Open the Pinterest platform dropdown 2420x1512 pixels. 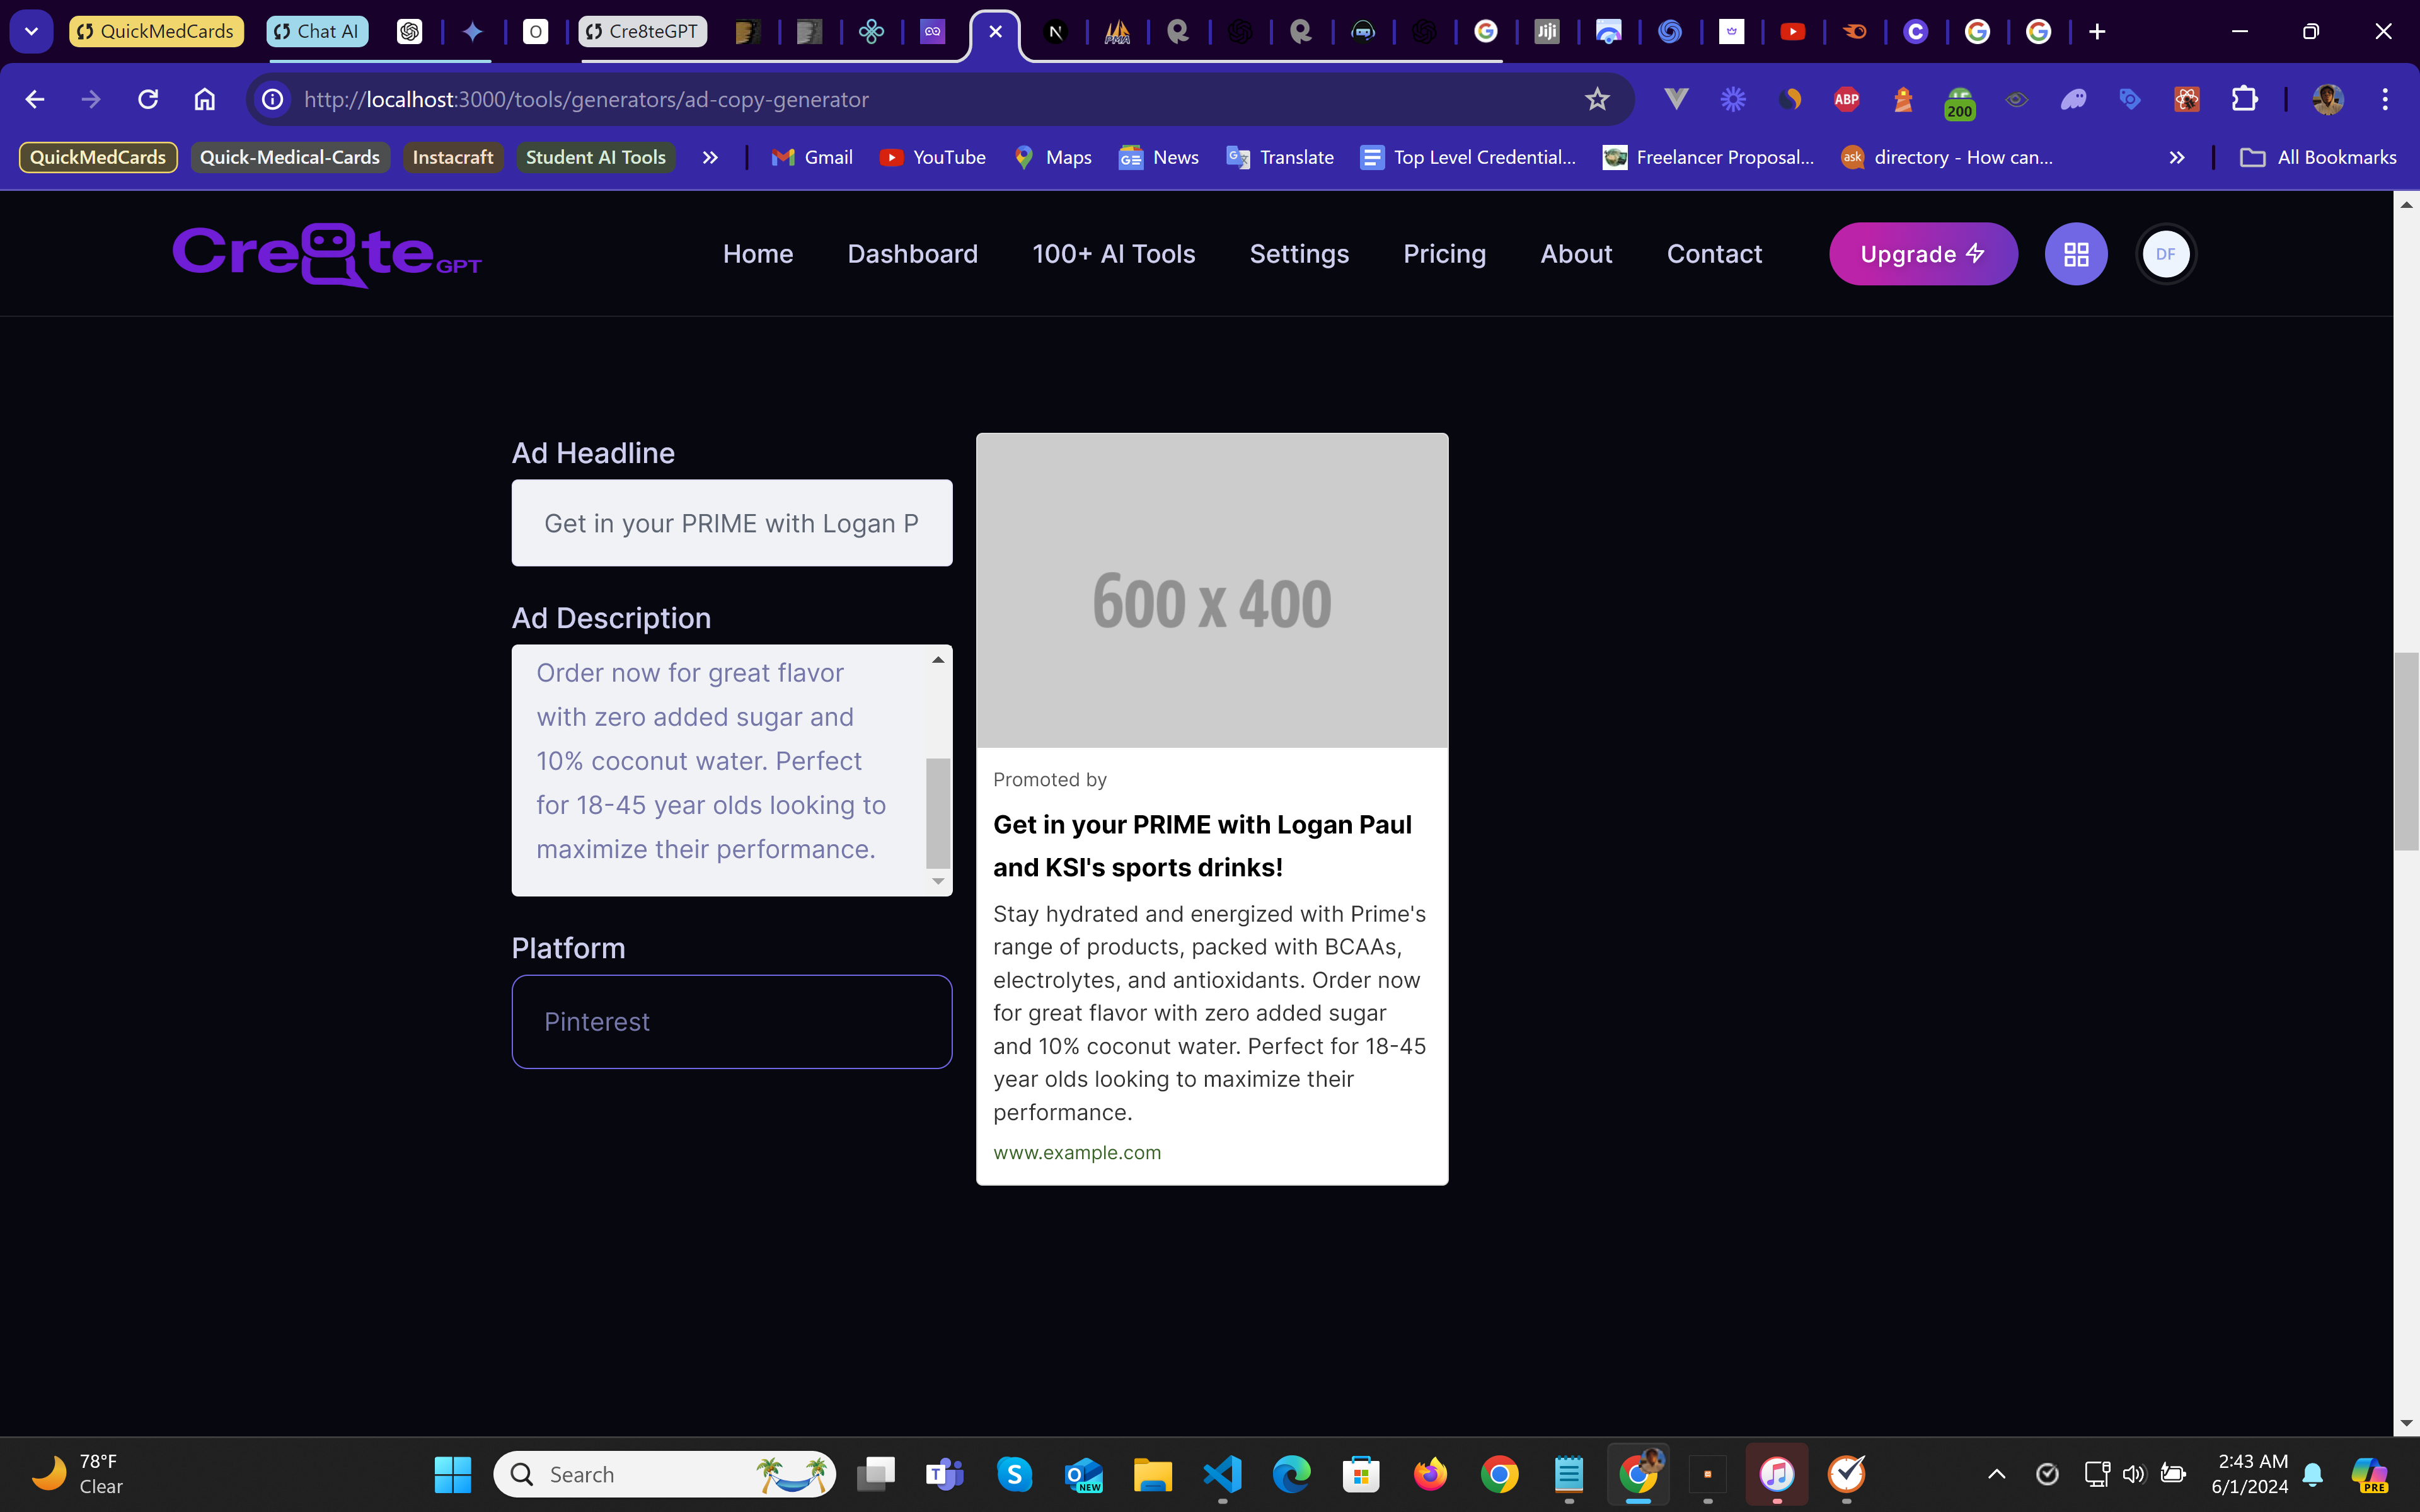click(x=731, y=1021)
